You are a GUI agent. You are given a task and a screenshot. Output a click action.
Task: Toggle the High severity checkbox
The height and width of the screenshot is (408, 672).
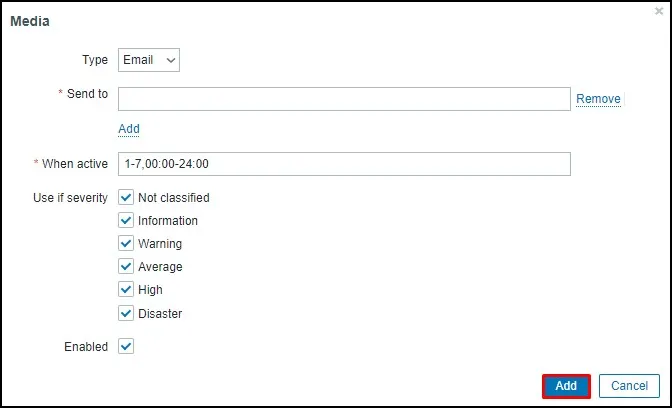pos(126,290)
